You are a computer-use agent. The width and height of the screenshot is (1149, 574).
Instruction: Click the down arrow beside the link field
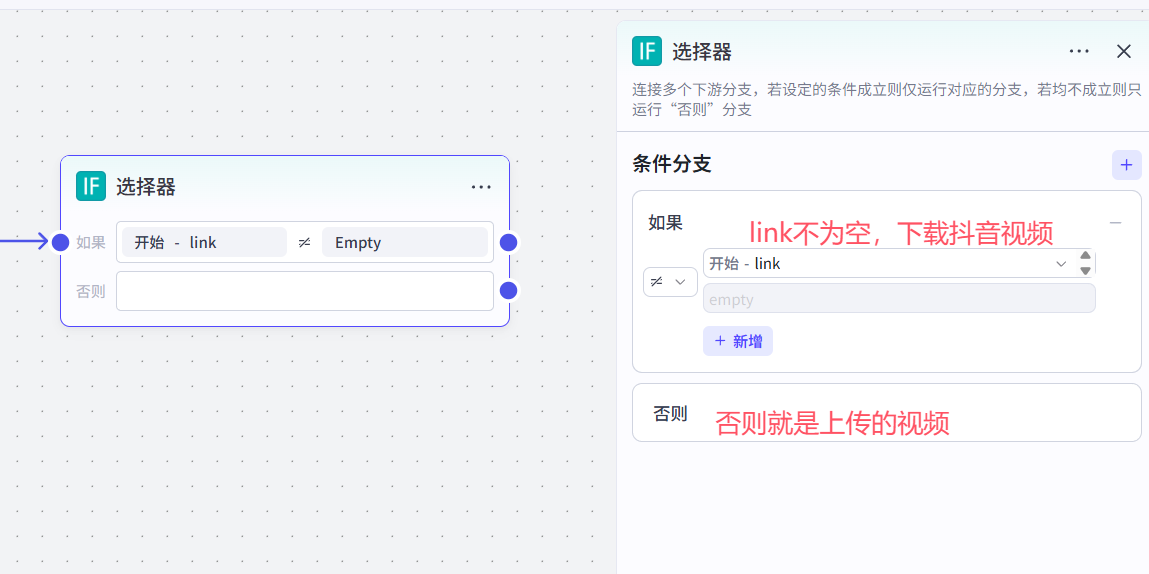click(1086, 271)
